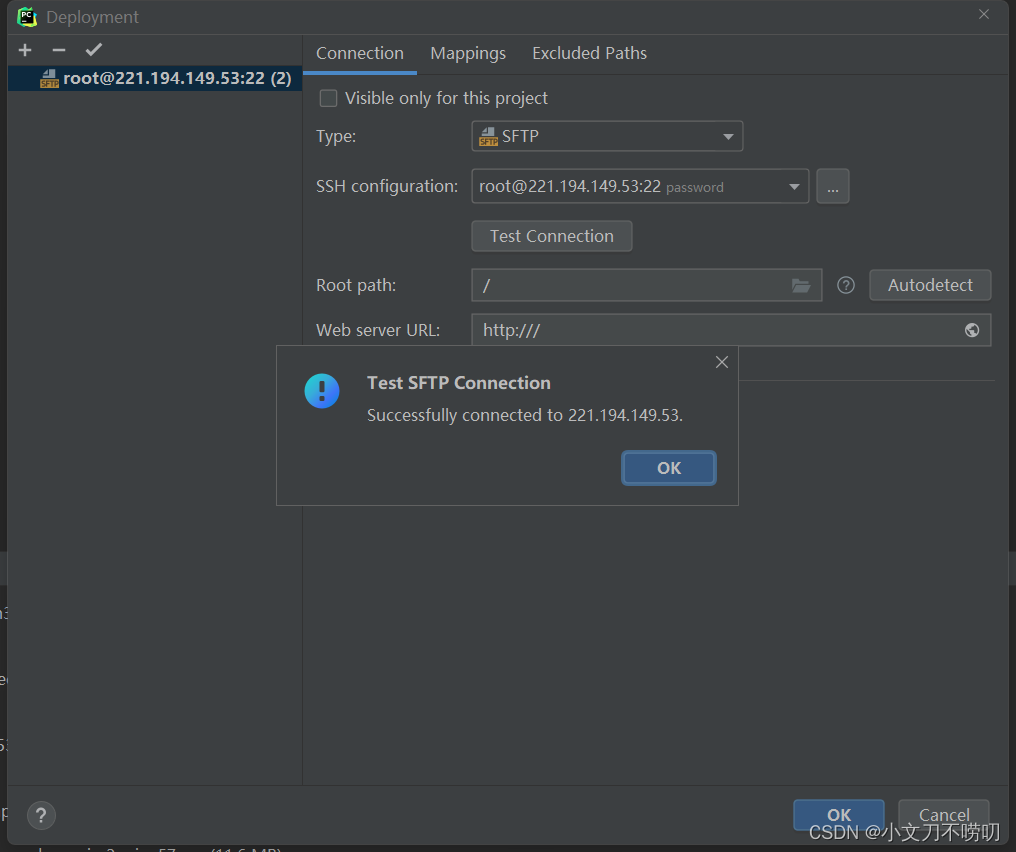Open help with bottom-left question mark
Viewport: 1016px width, 852px height.
41,815
